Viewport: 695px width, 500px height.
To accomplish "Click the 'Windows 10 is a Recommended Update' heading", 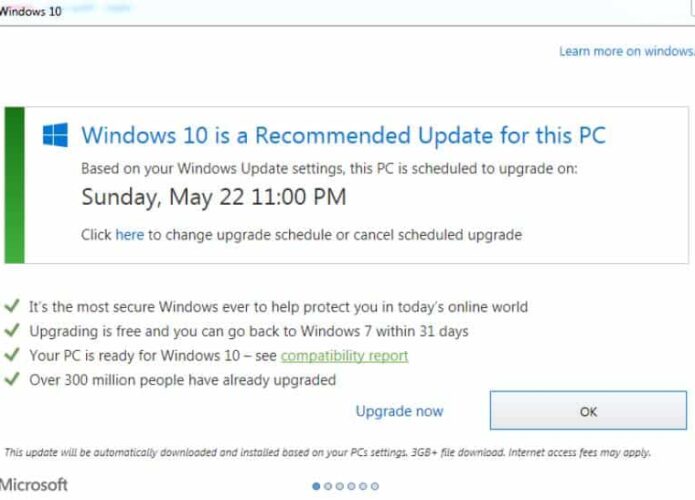I will coord(344,135).
